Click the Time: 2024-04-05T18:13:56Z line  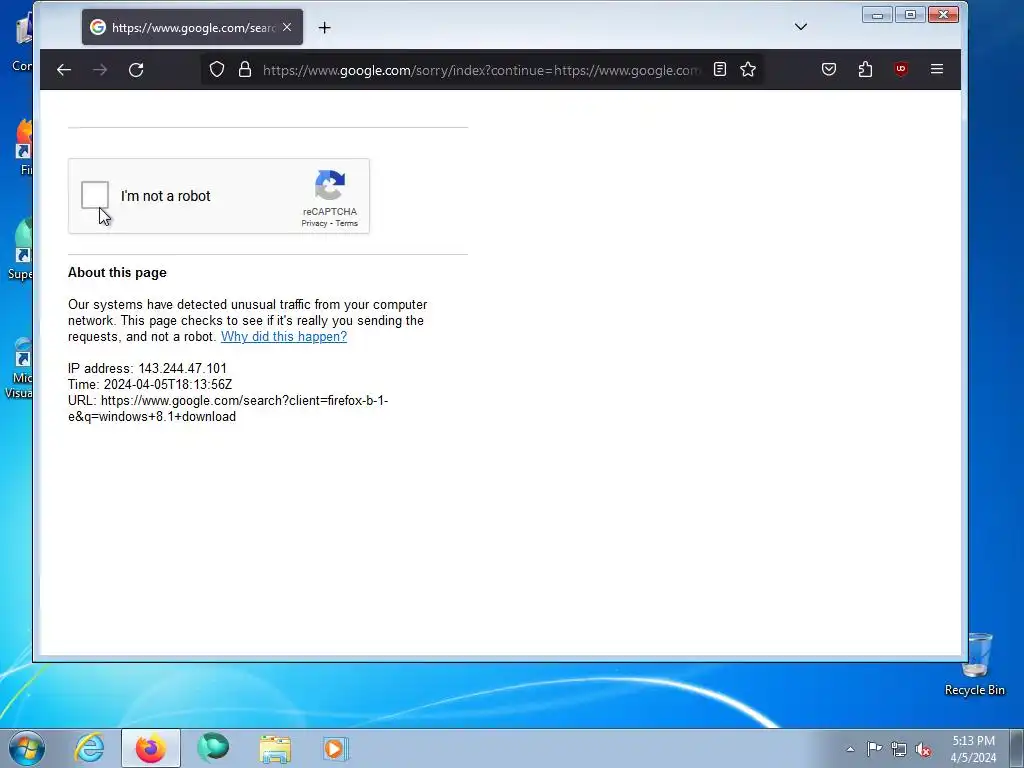pos(150,385)
